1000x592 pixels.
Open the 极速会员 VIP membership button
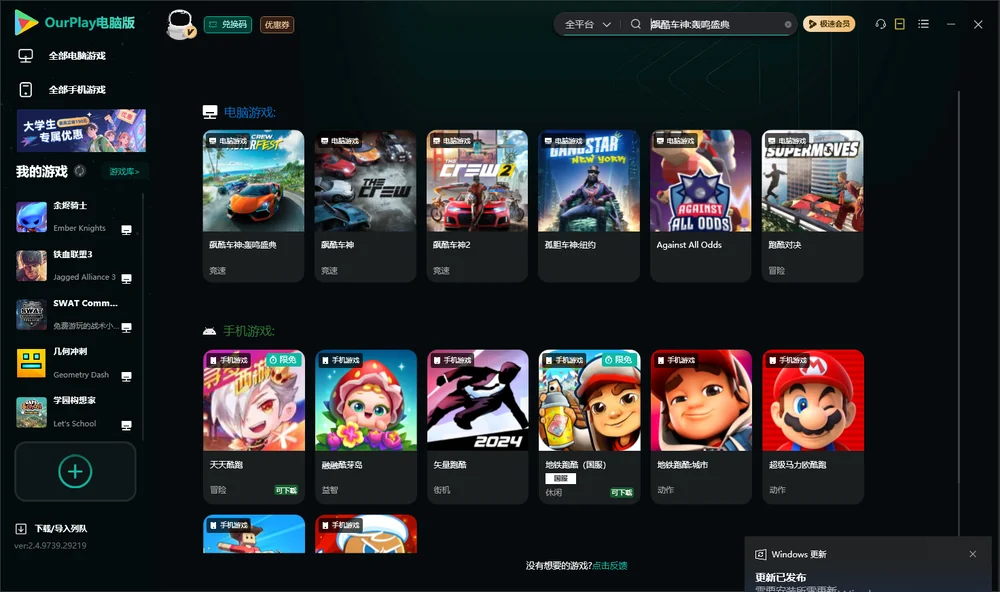tap(829, 24)
